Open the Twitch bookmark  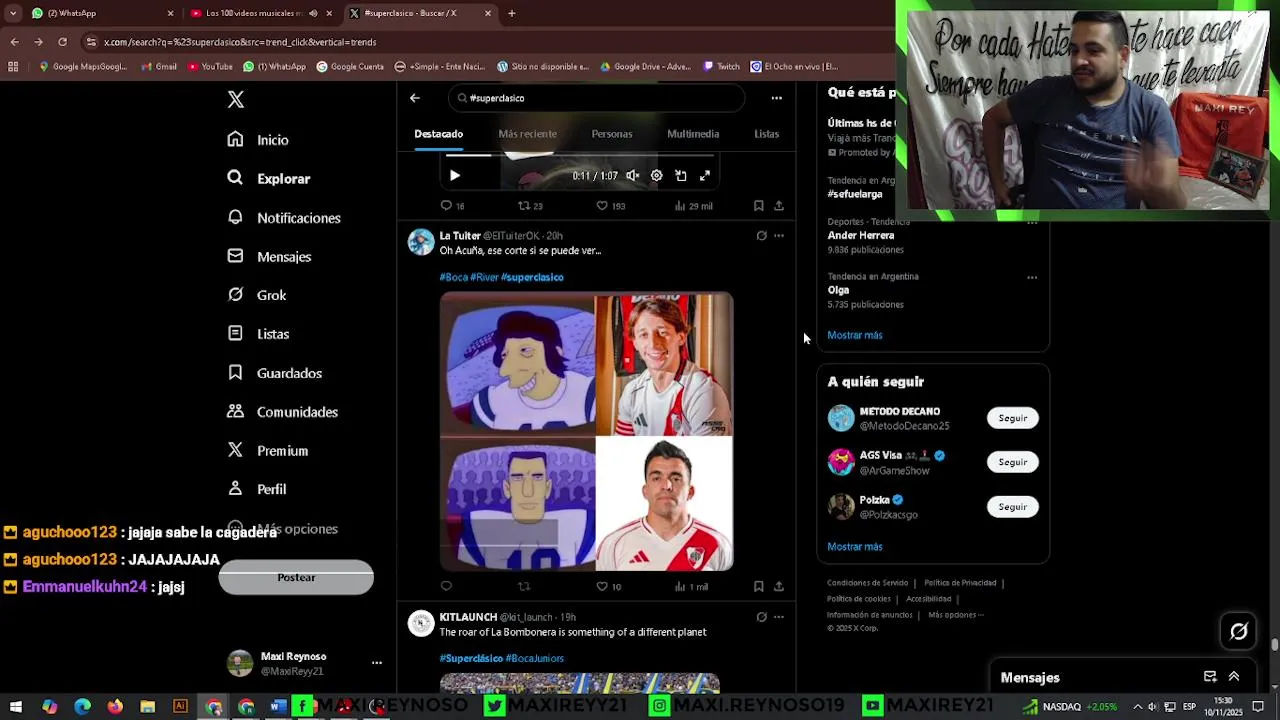[722, 67]
